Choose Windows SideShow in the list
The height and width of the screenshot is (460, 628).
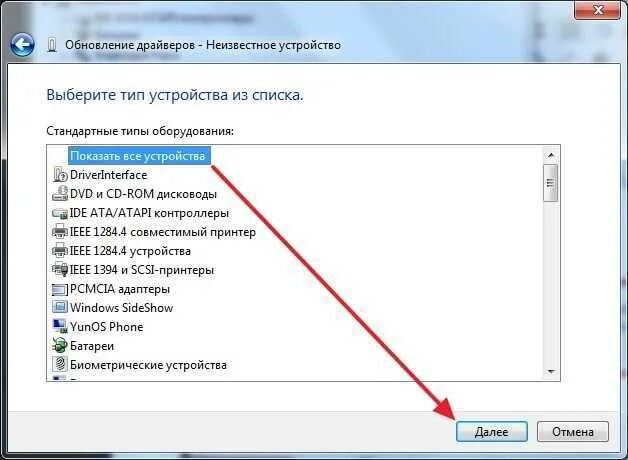coord(121,307)
